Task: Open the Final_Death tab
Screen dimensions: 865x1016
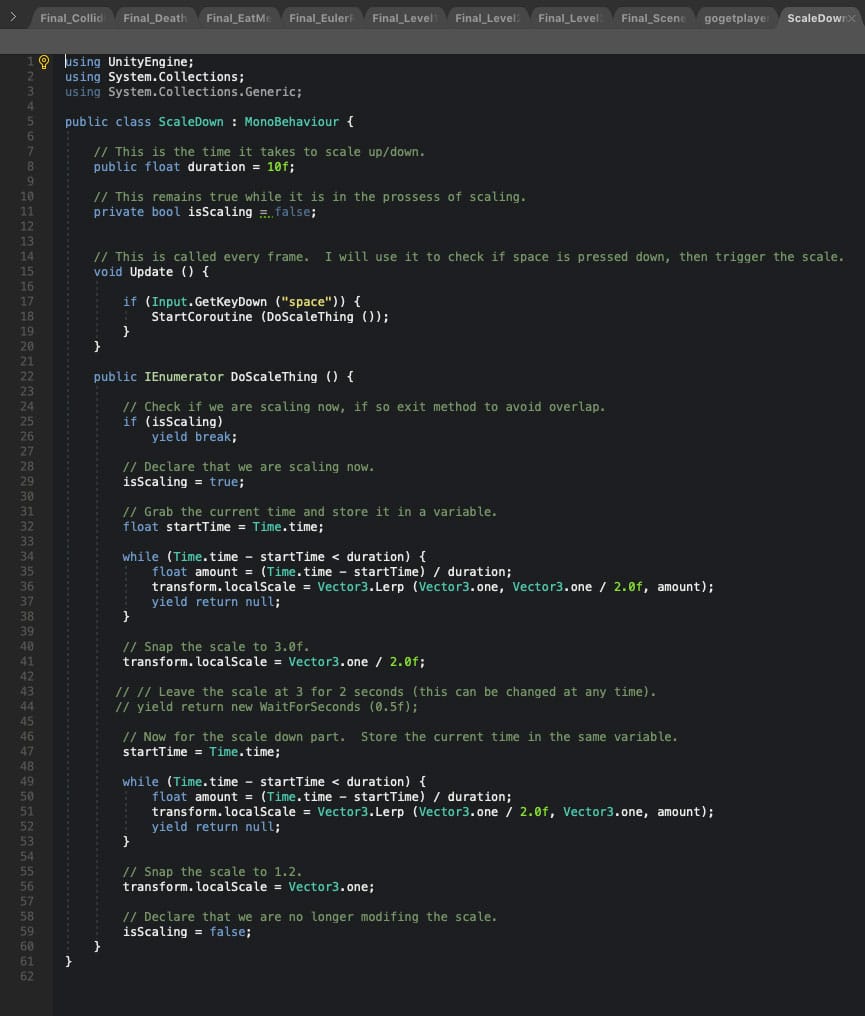Action: pyautogui.click(x=154, y=18)
